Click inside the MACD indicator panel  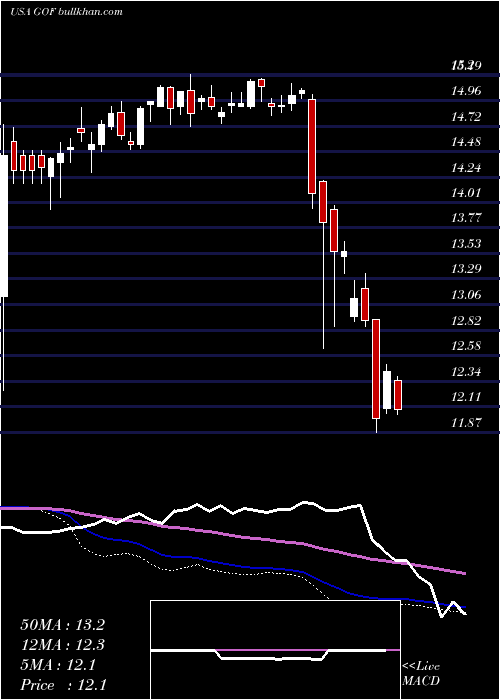[275, 650]
